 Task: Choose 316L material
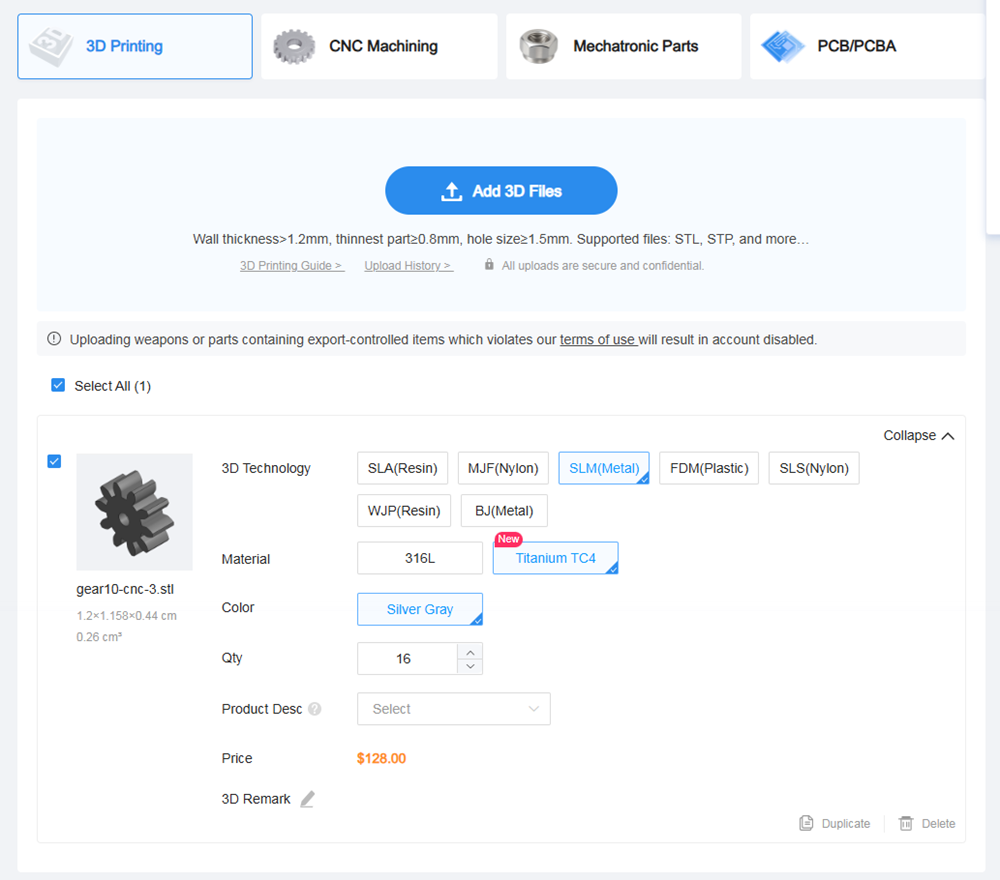420,558
